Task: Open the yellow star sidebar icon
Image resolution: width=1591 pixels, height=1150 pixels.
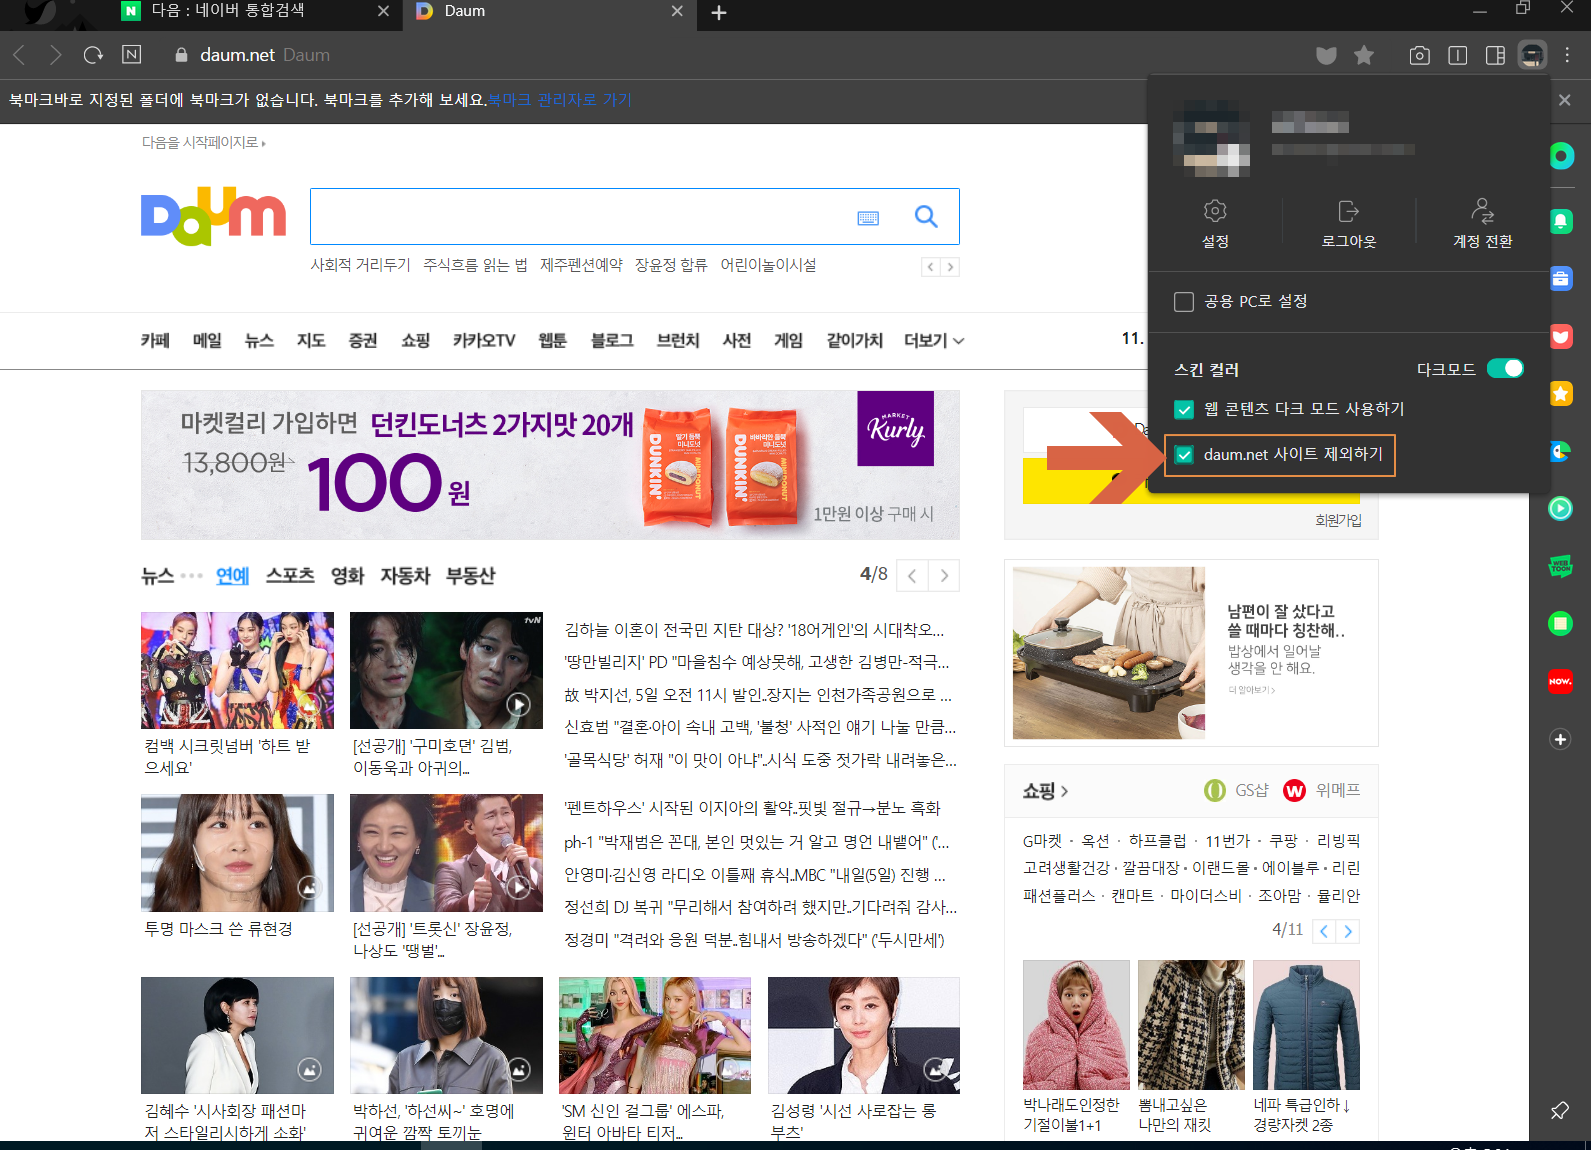Action: pyautogui.click(x=1561, y=394)
